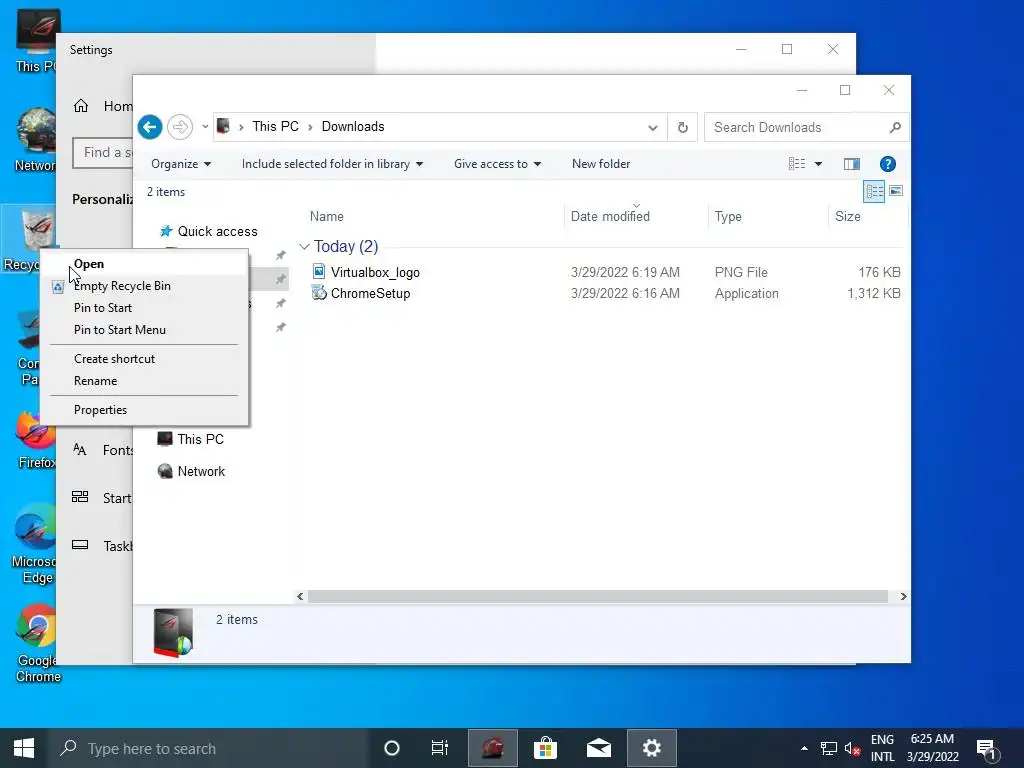Click the Settings gear taskbar icon

652,748
